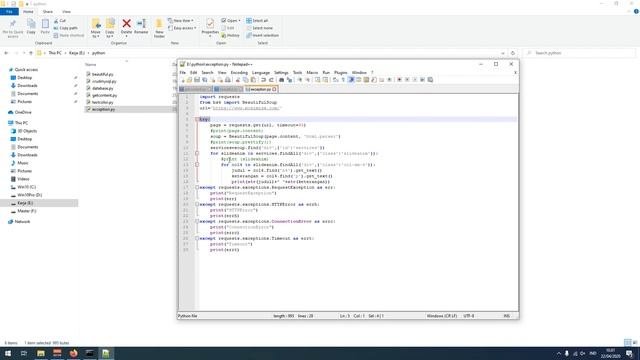This screenshot has height=360, width=640.
Task: Toggle Synchronize vertical scrolling in Notepad++ toolbar
Action: 317,80
